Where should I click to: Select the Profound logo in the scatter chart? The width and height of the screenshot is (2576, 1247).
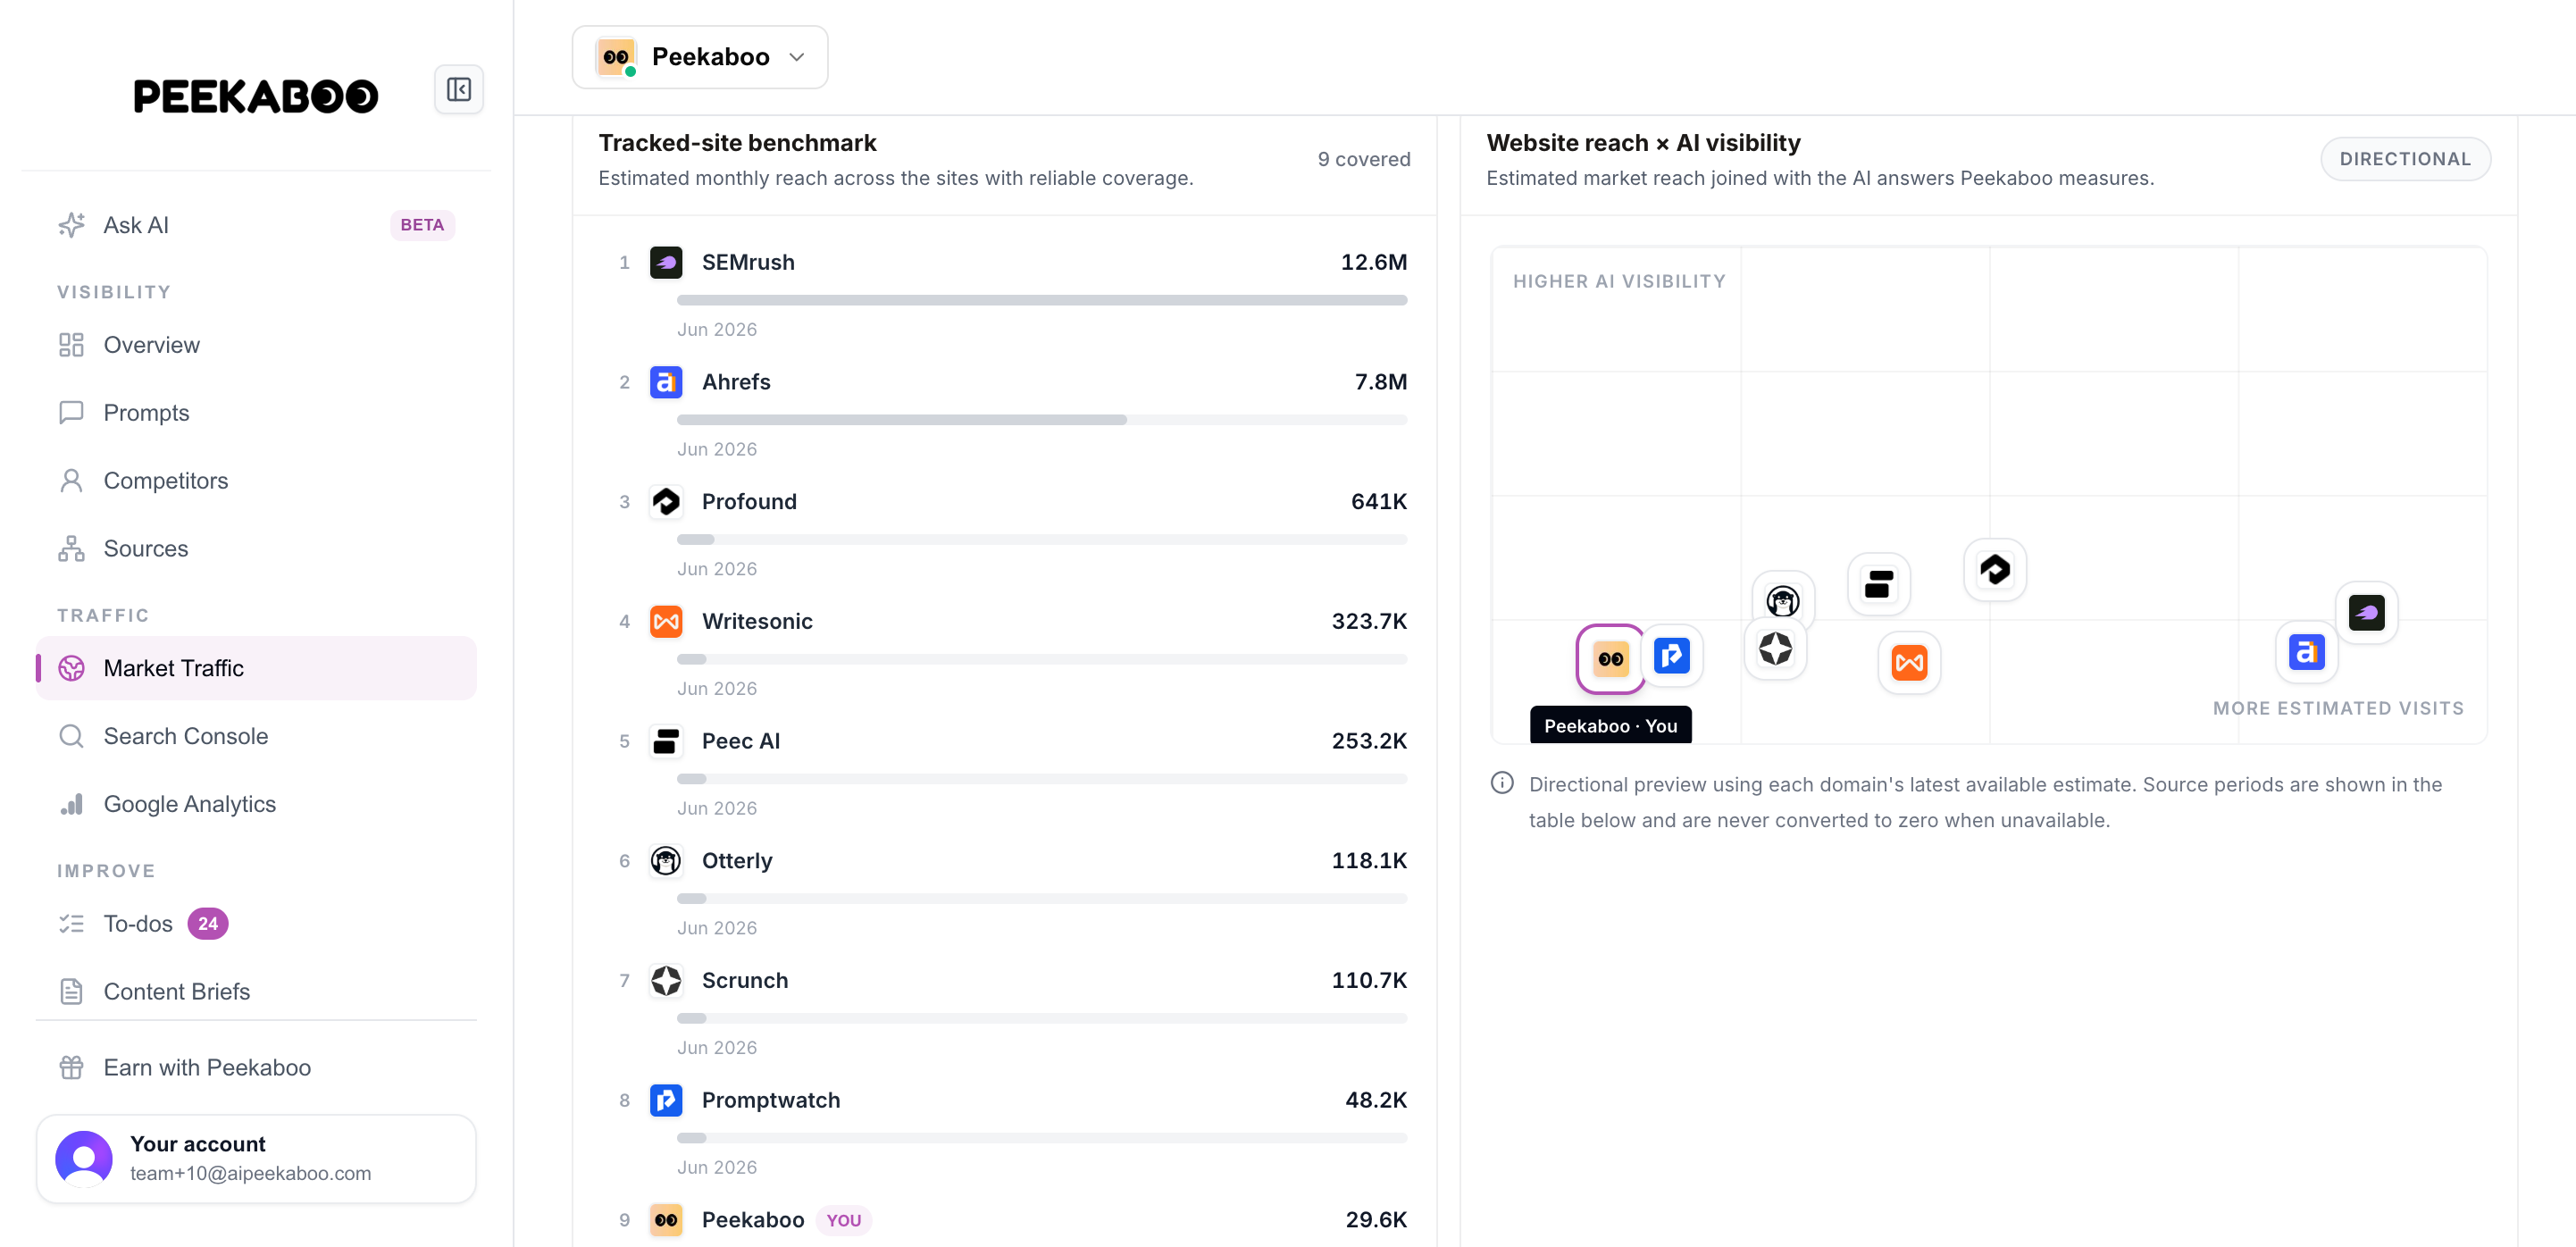(1995, 570)
